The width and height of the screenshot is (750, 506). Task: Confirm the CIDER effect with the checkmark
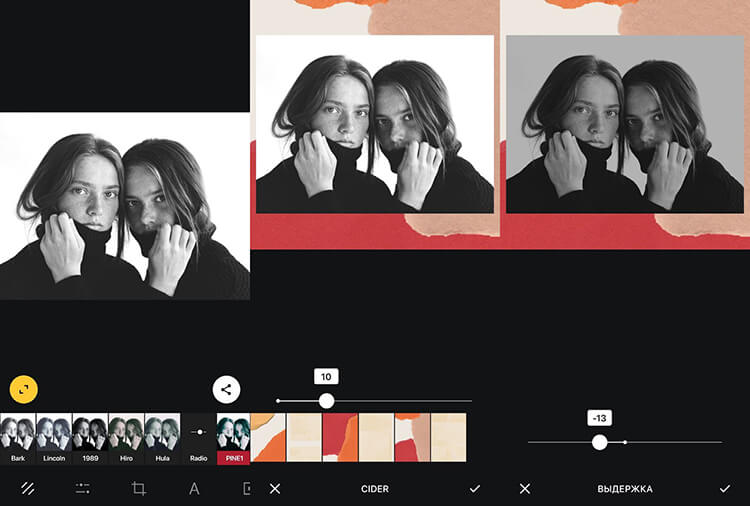(x=474, y=488)
